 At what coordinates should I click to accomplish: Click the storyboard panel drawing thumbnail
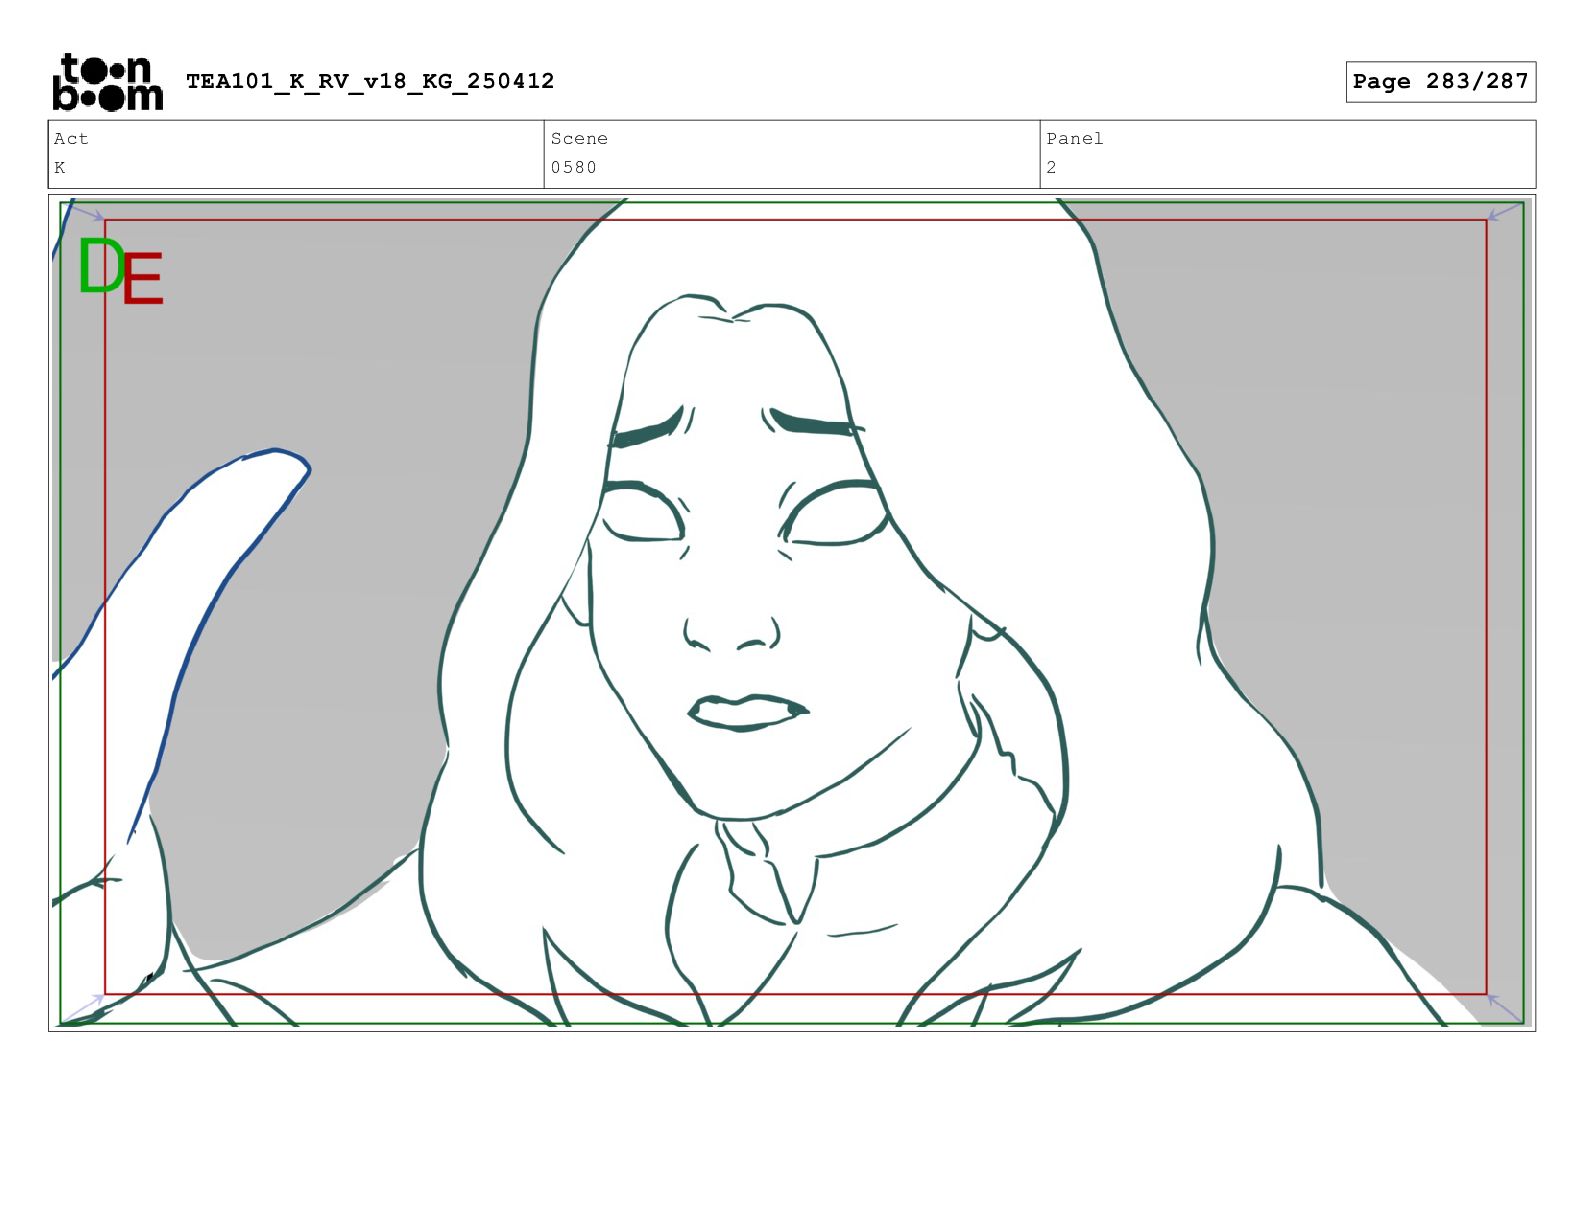[x=792, y=613]
